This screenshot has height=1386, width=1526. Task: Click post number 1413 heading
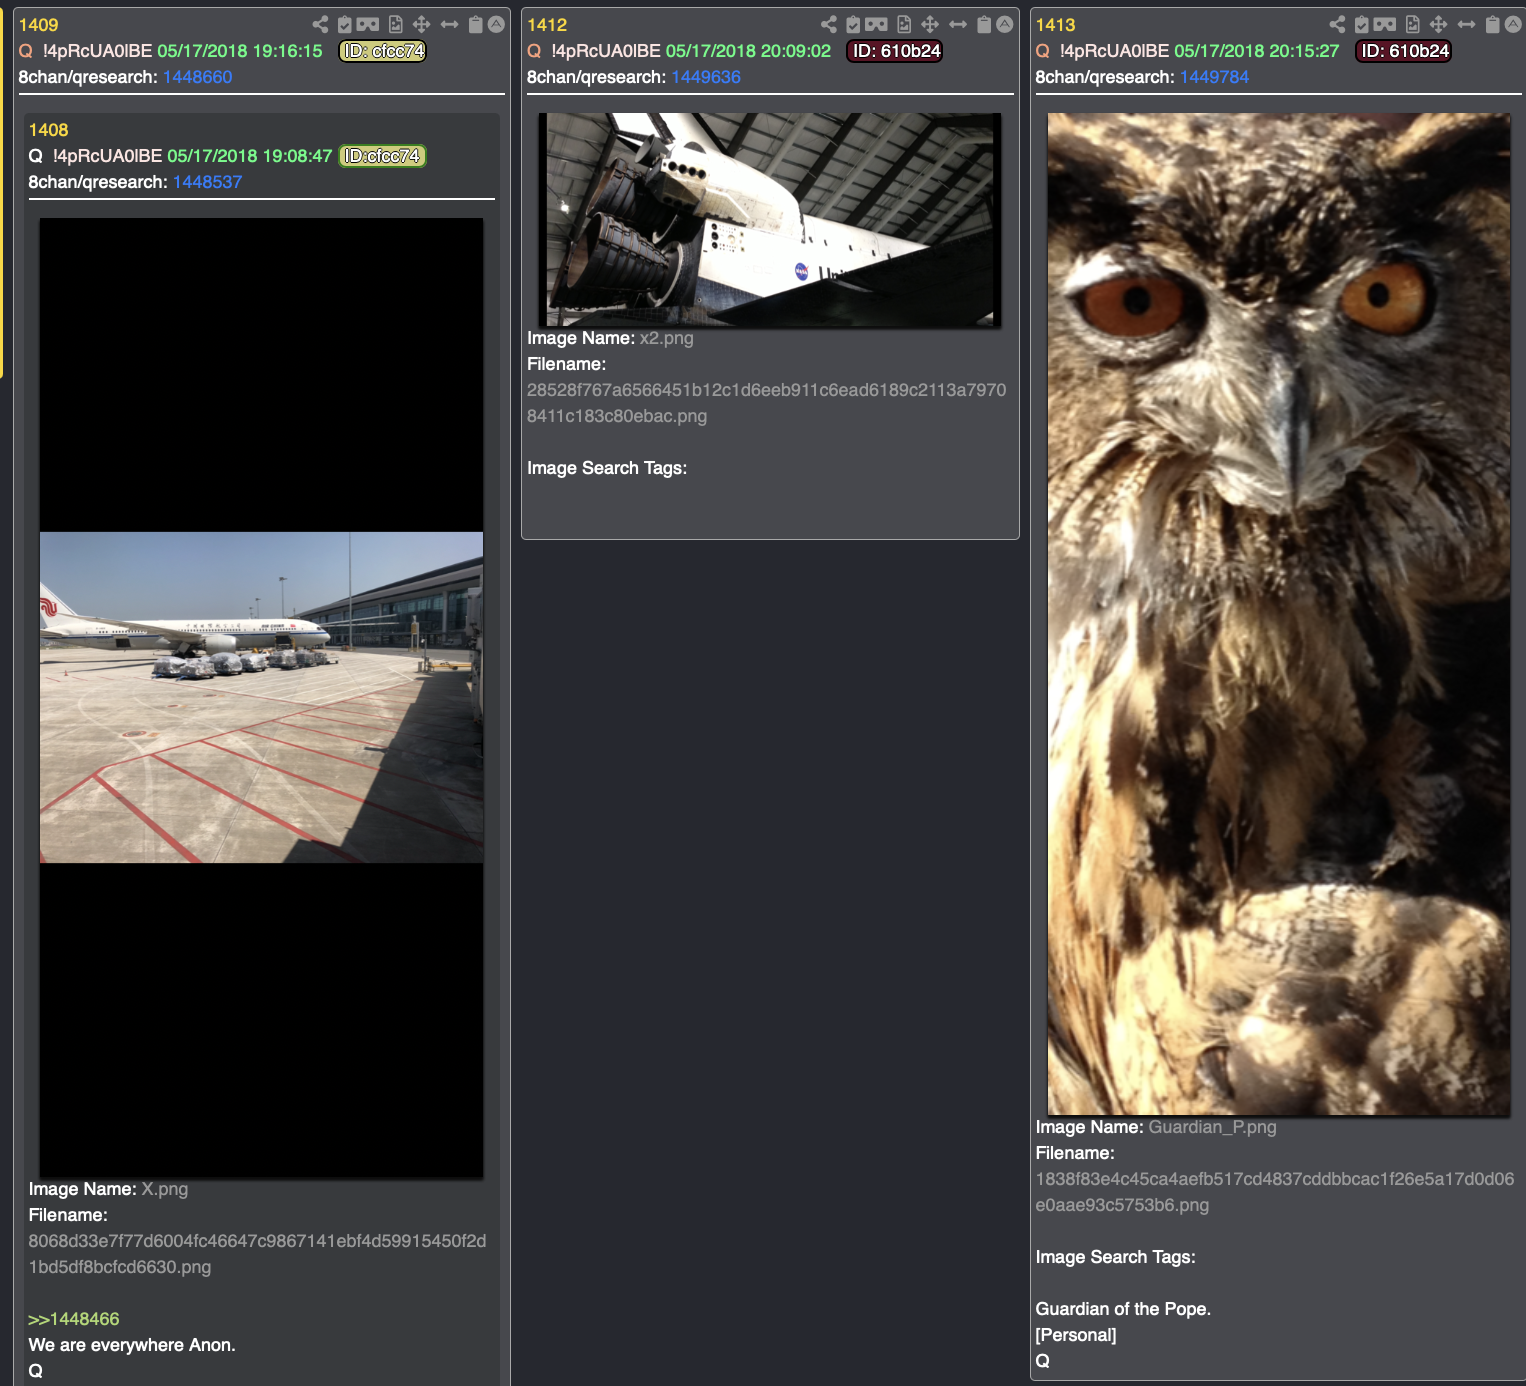(x=1056, y=25)
